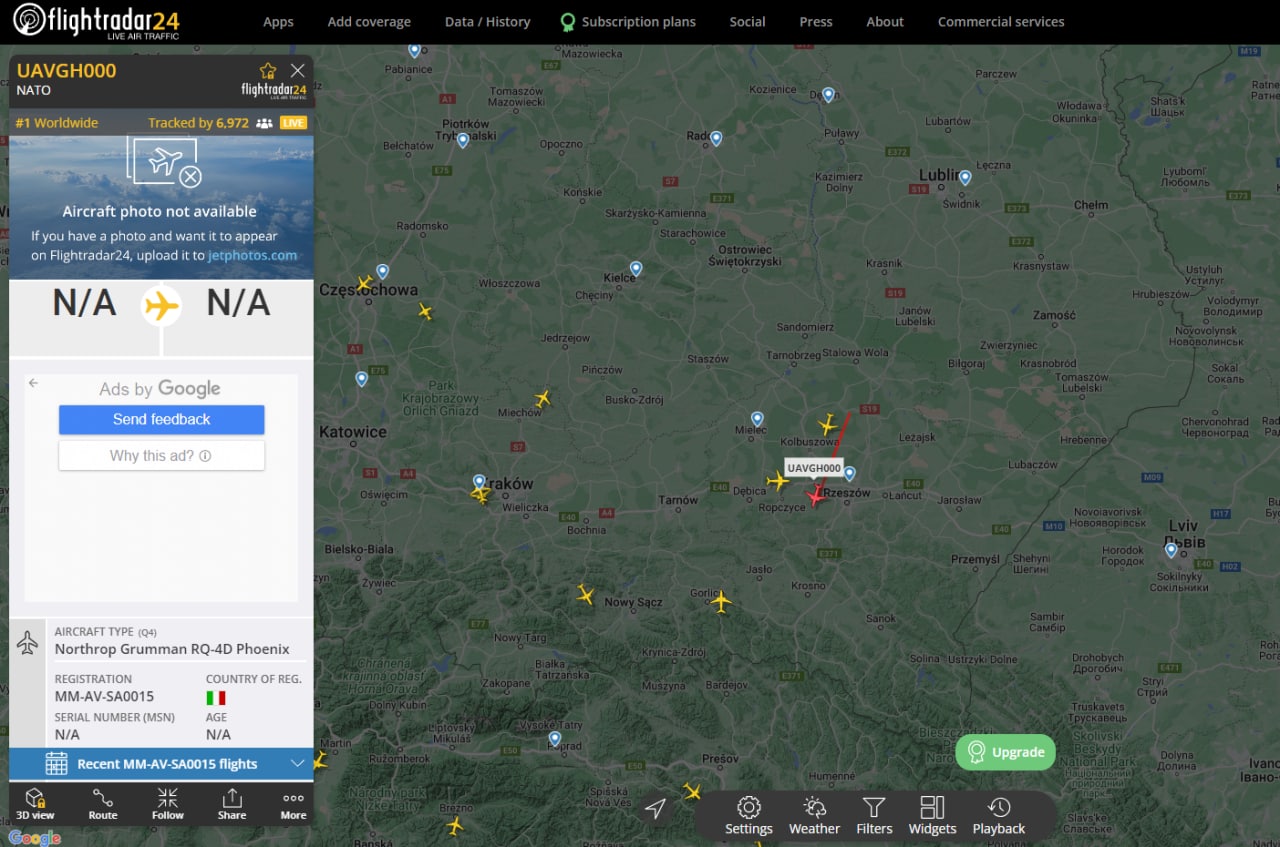This screenshot has height=847, width=1280.
Task: Open the Weather overlay options
Action: pos(815,816)
